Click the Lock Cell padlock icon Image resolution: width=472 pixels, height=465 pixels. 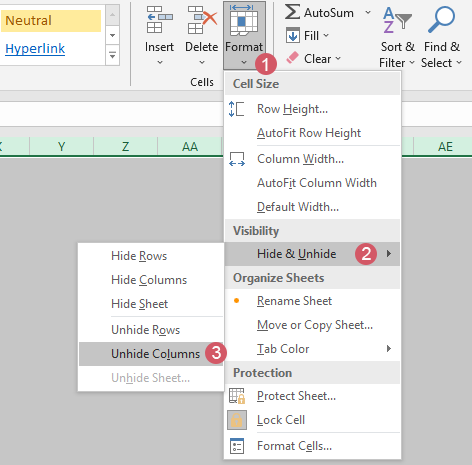237,420
